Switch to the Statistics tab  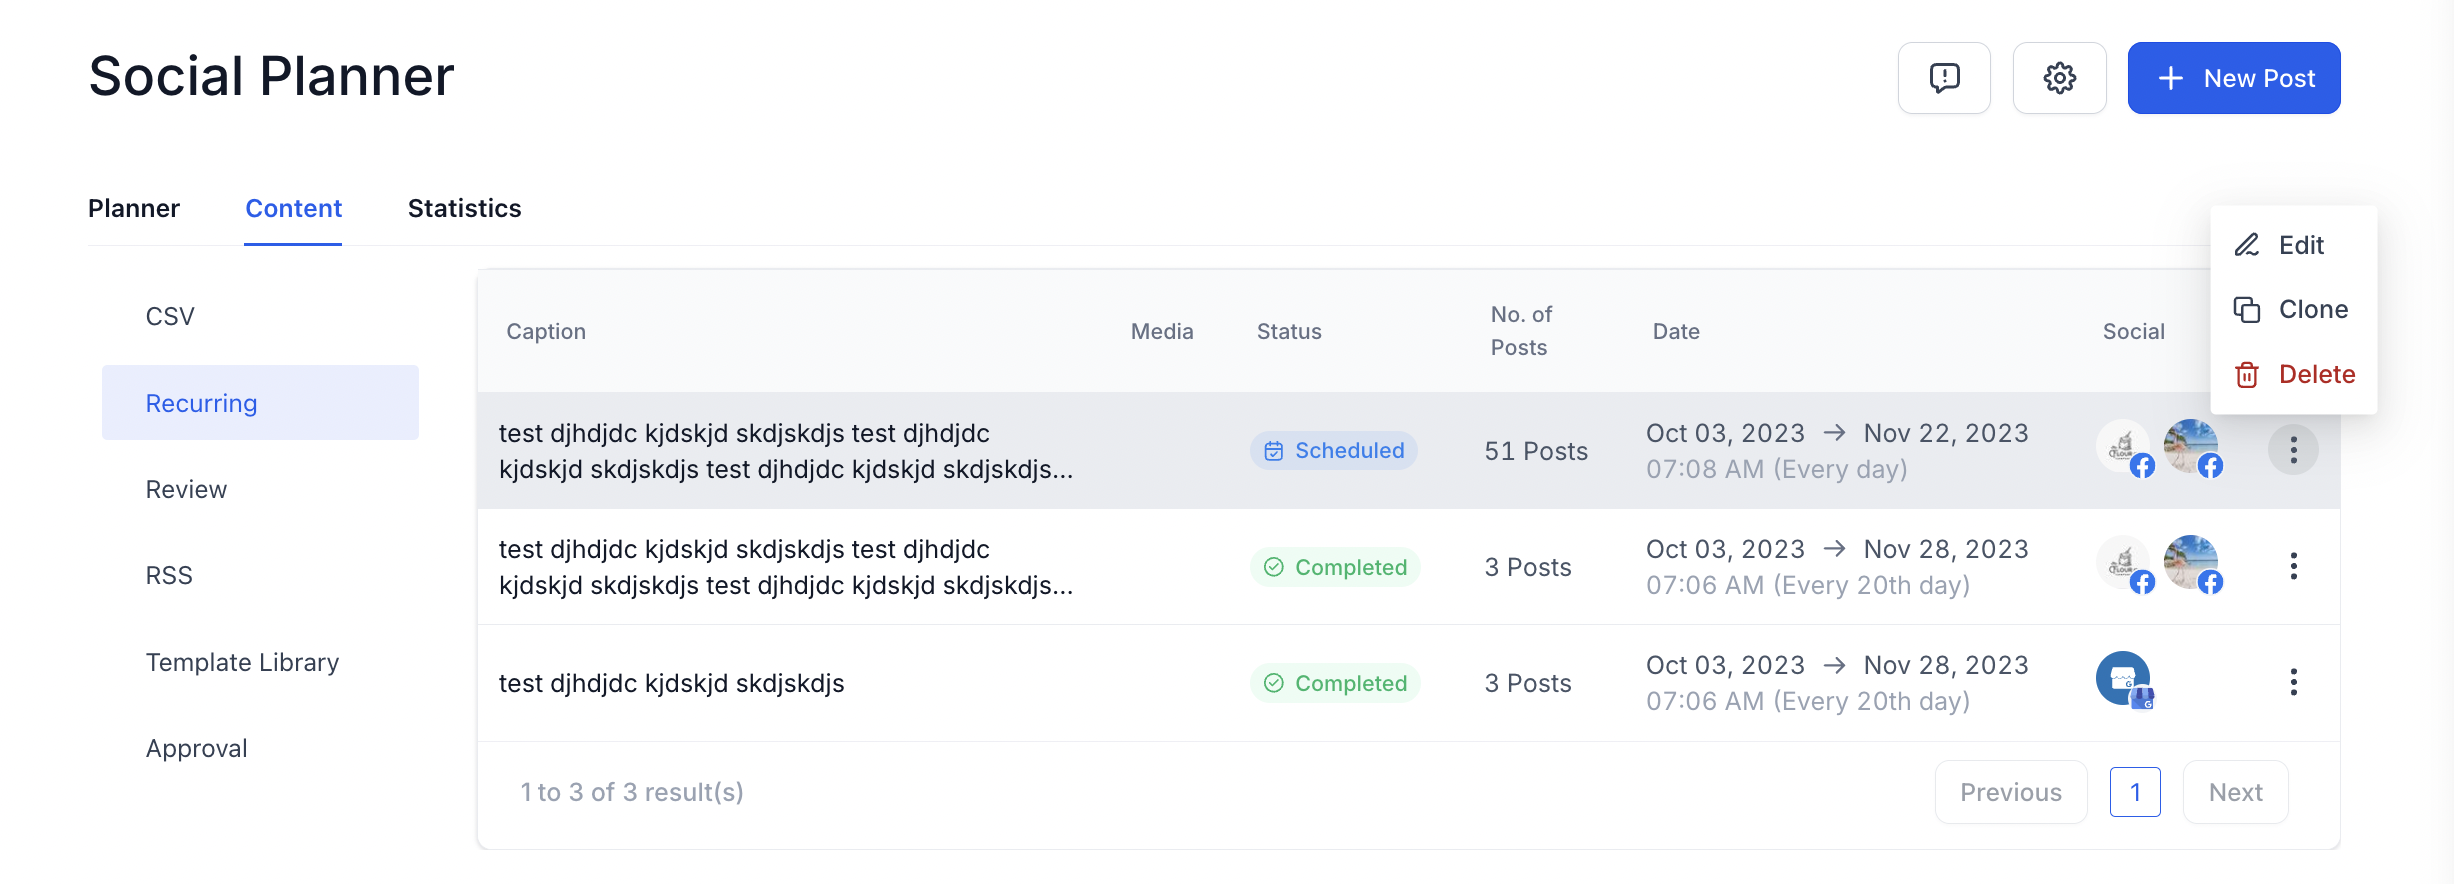click(464, 208)
